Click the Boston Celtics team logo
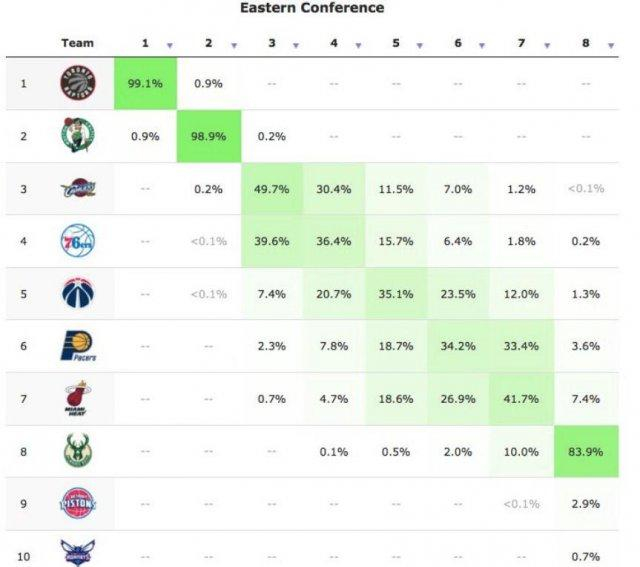The image size is (640, 567). 77,135
